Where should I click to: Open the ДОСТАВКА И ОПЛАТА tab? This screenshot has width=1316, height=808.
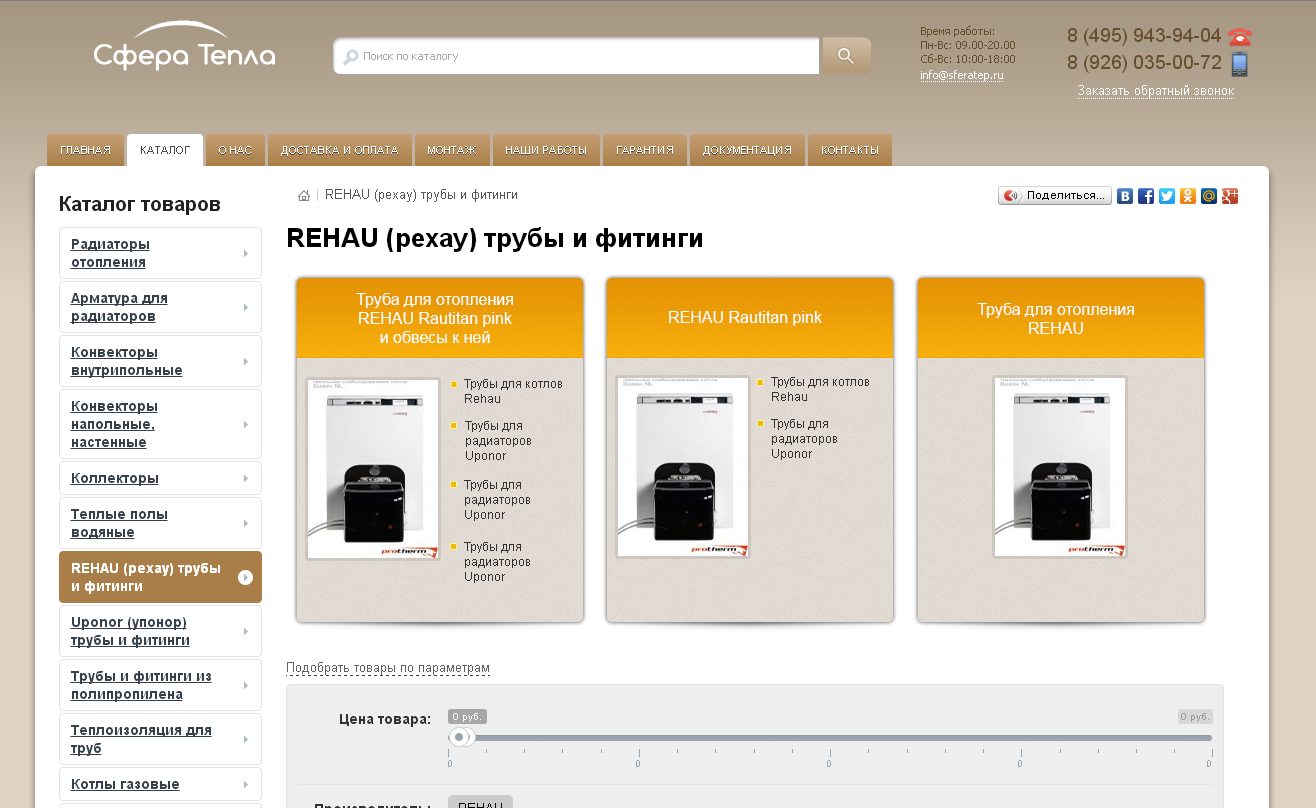coord(340,150)
